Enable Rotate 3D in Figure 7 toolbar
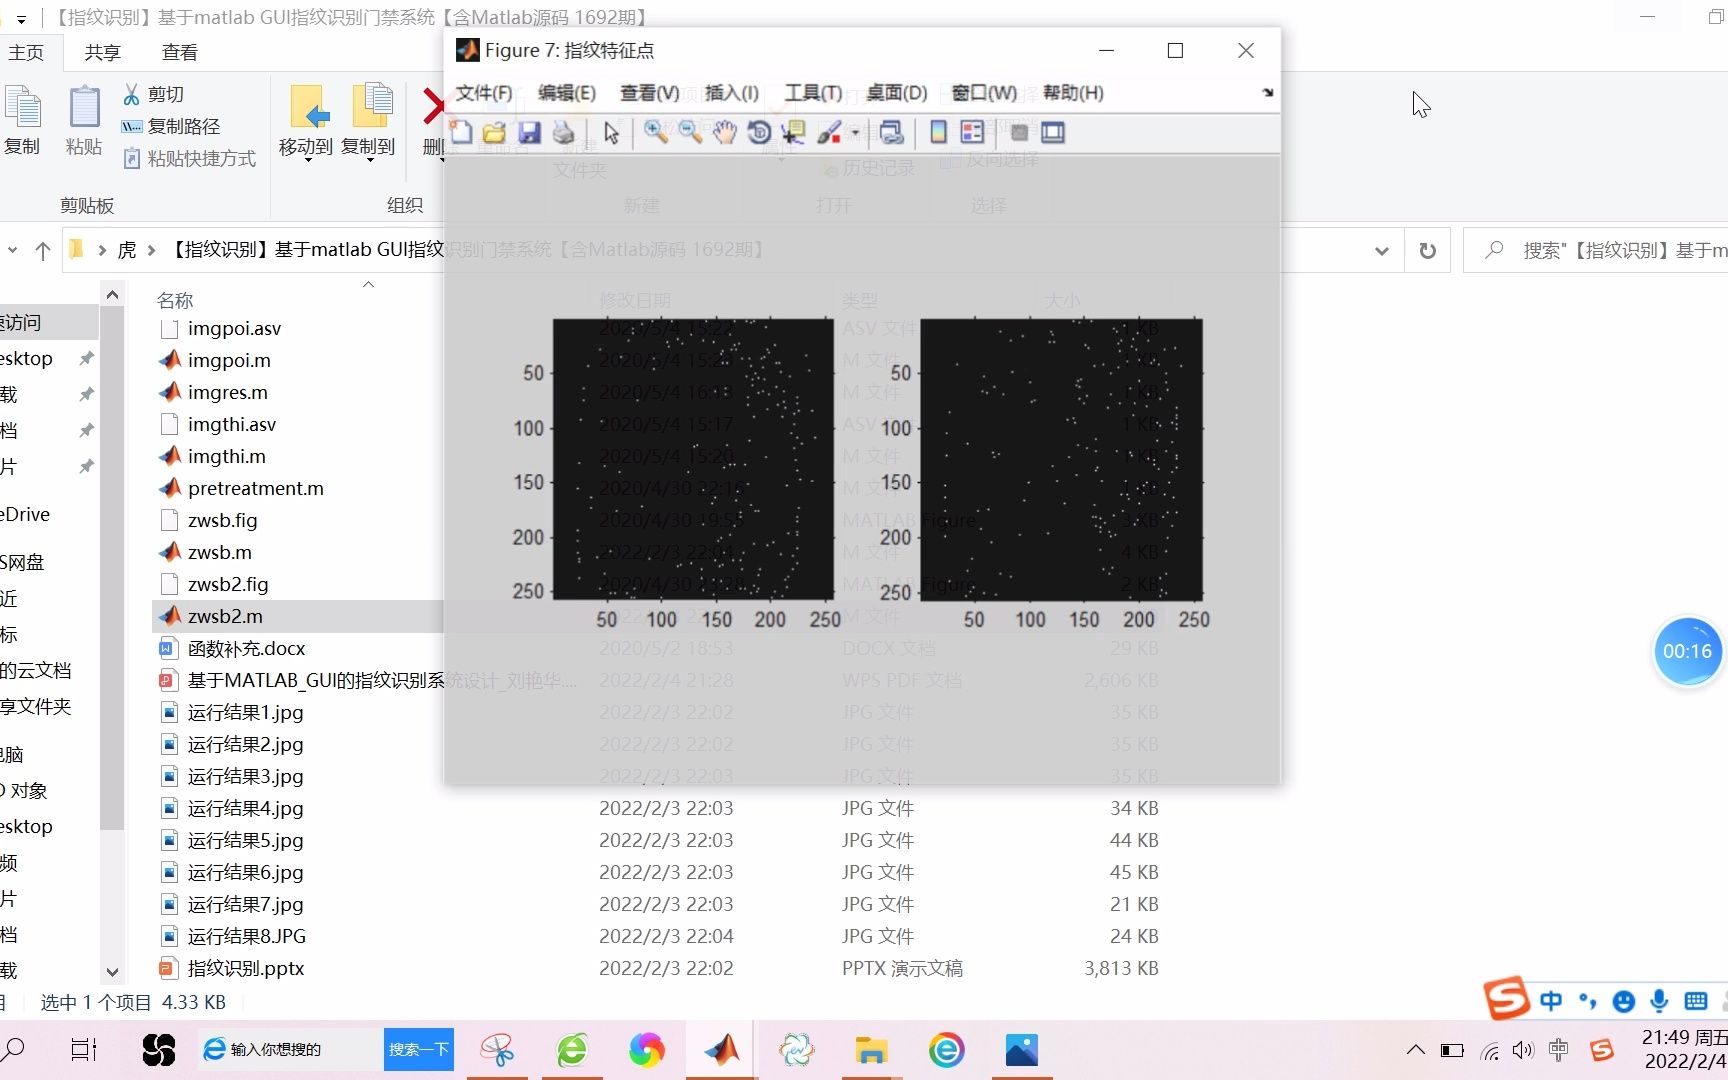Viewport: 1728px width, 1080px height. tap(758, 132)
